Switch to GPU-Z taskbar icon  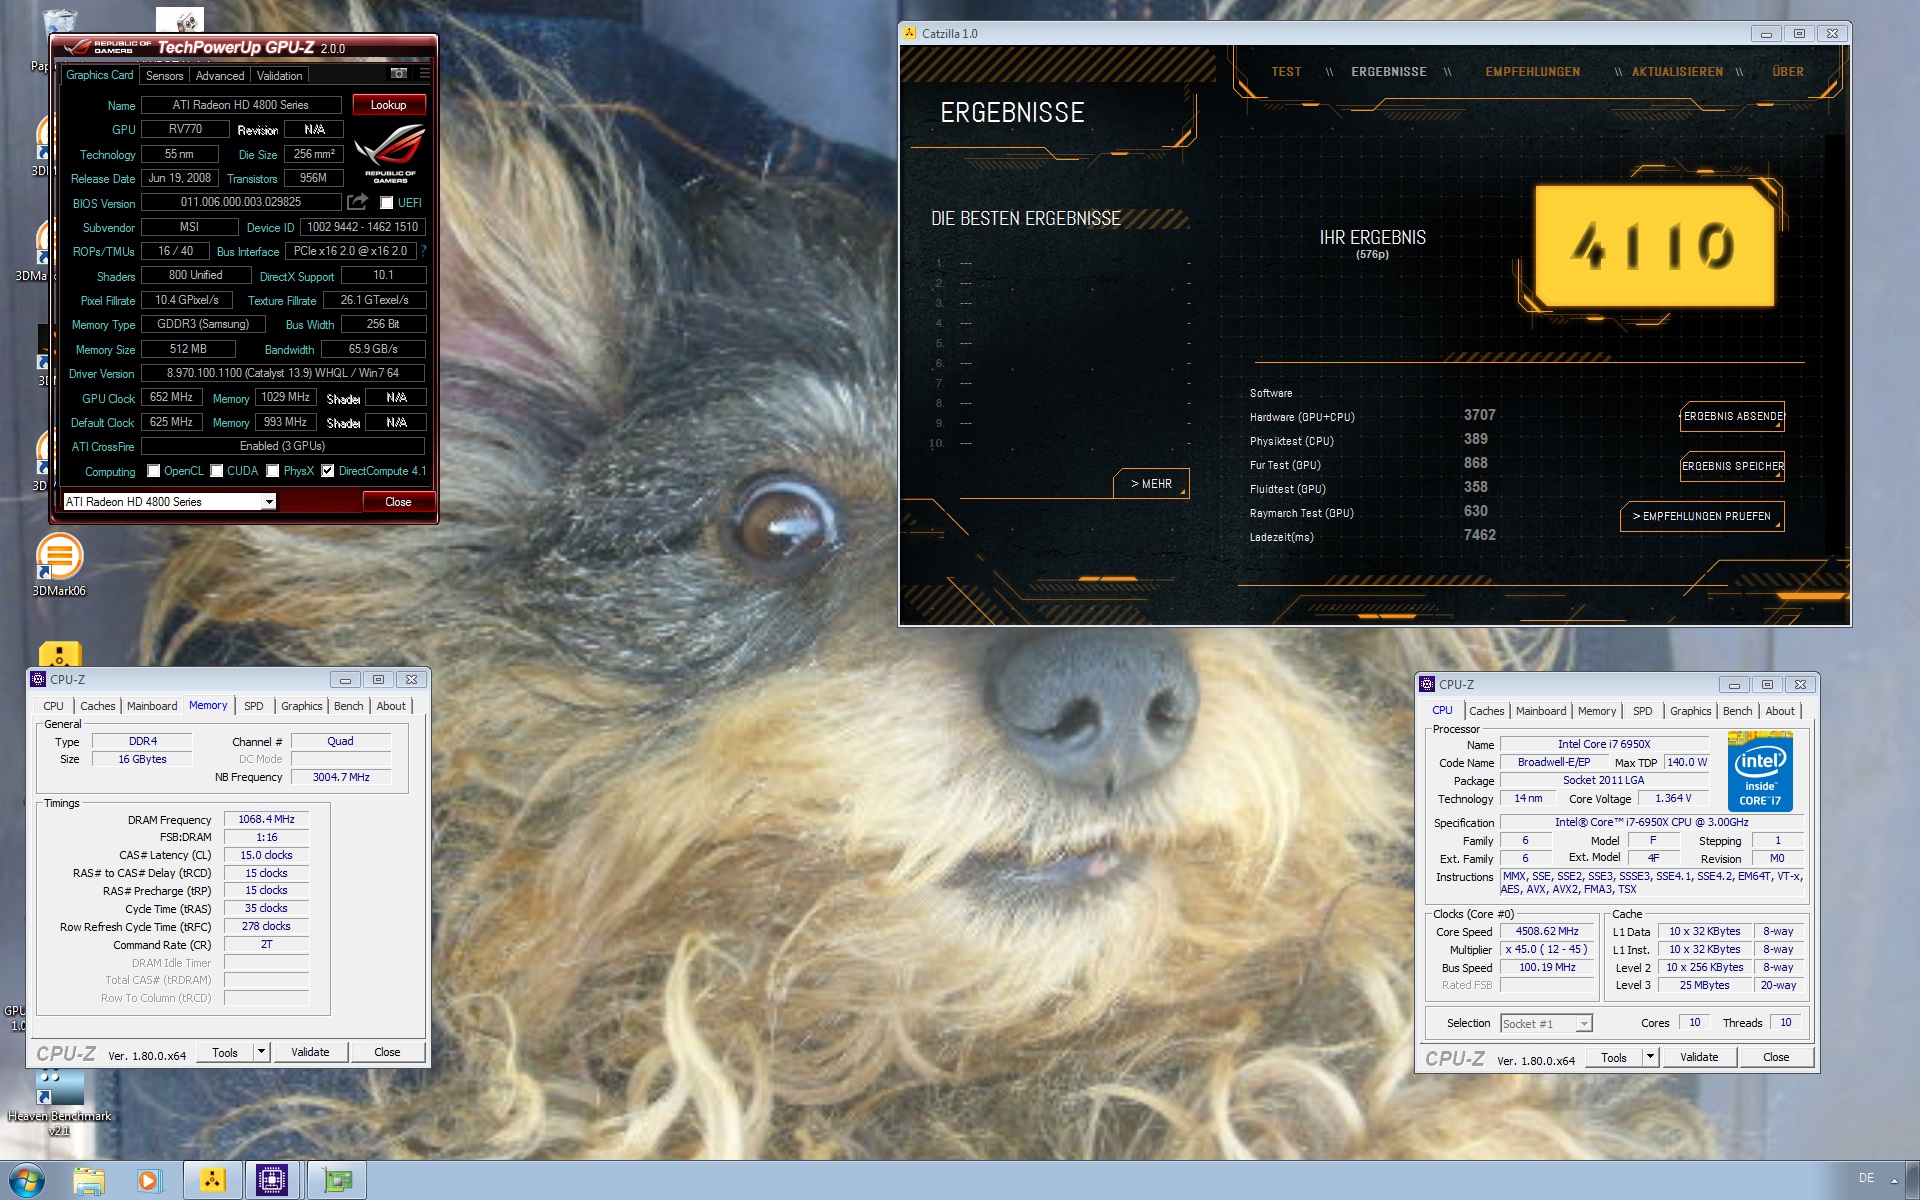pyautogui.click(x=336, y=1180)
